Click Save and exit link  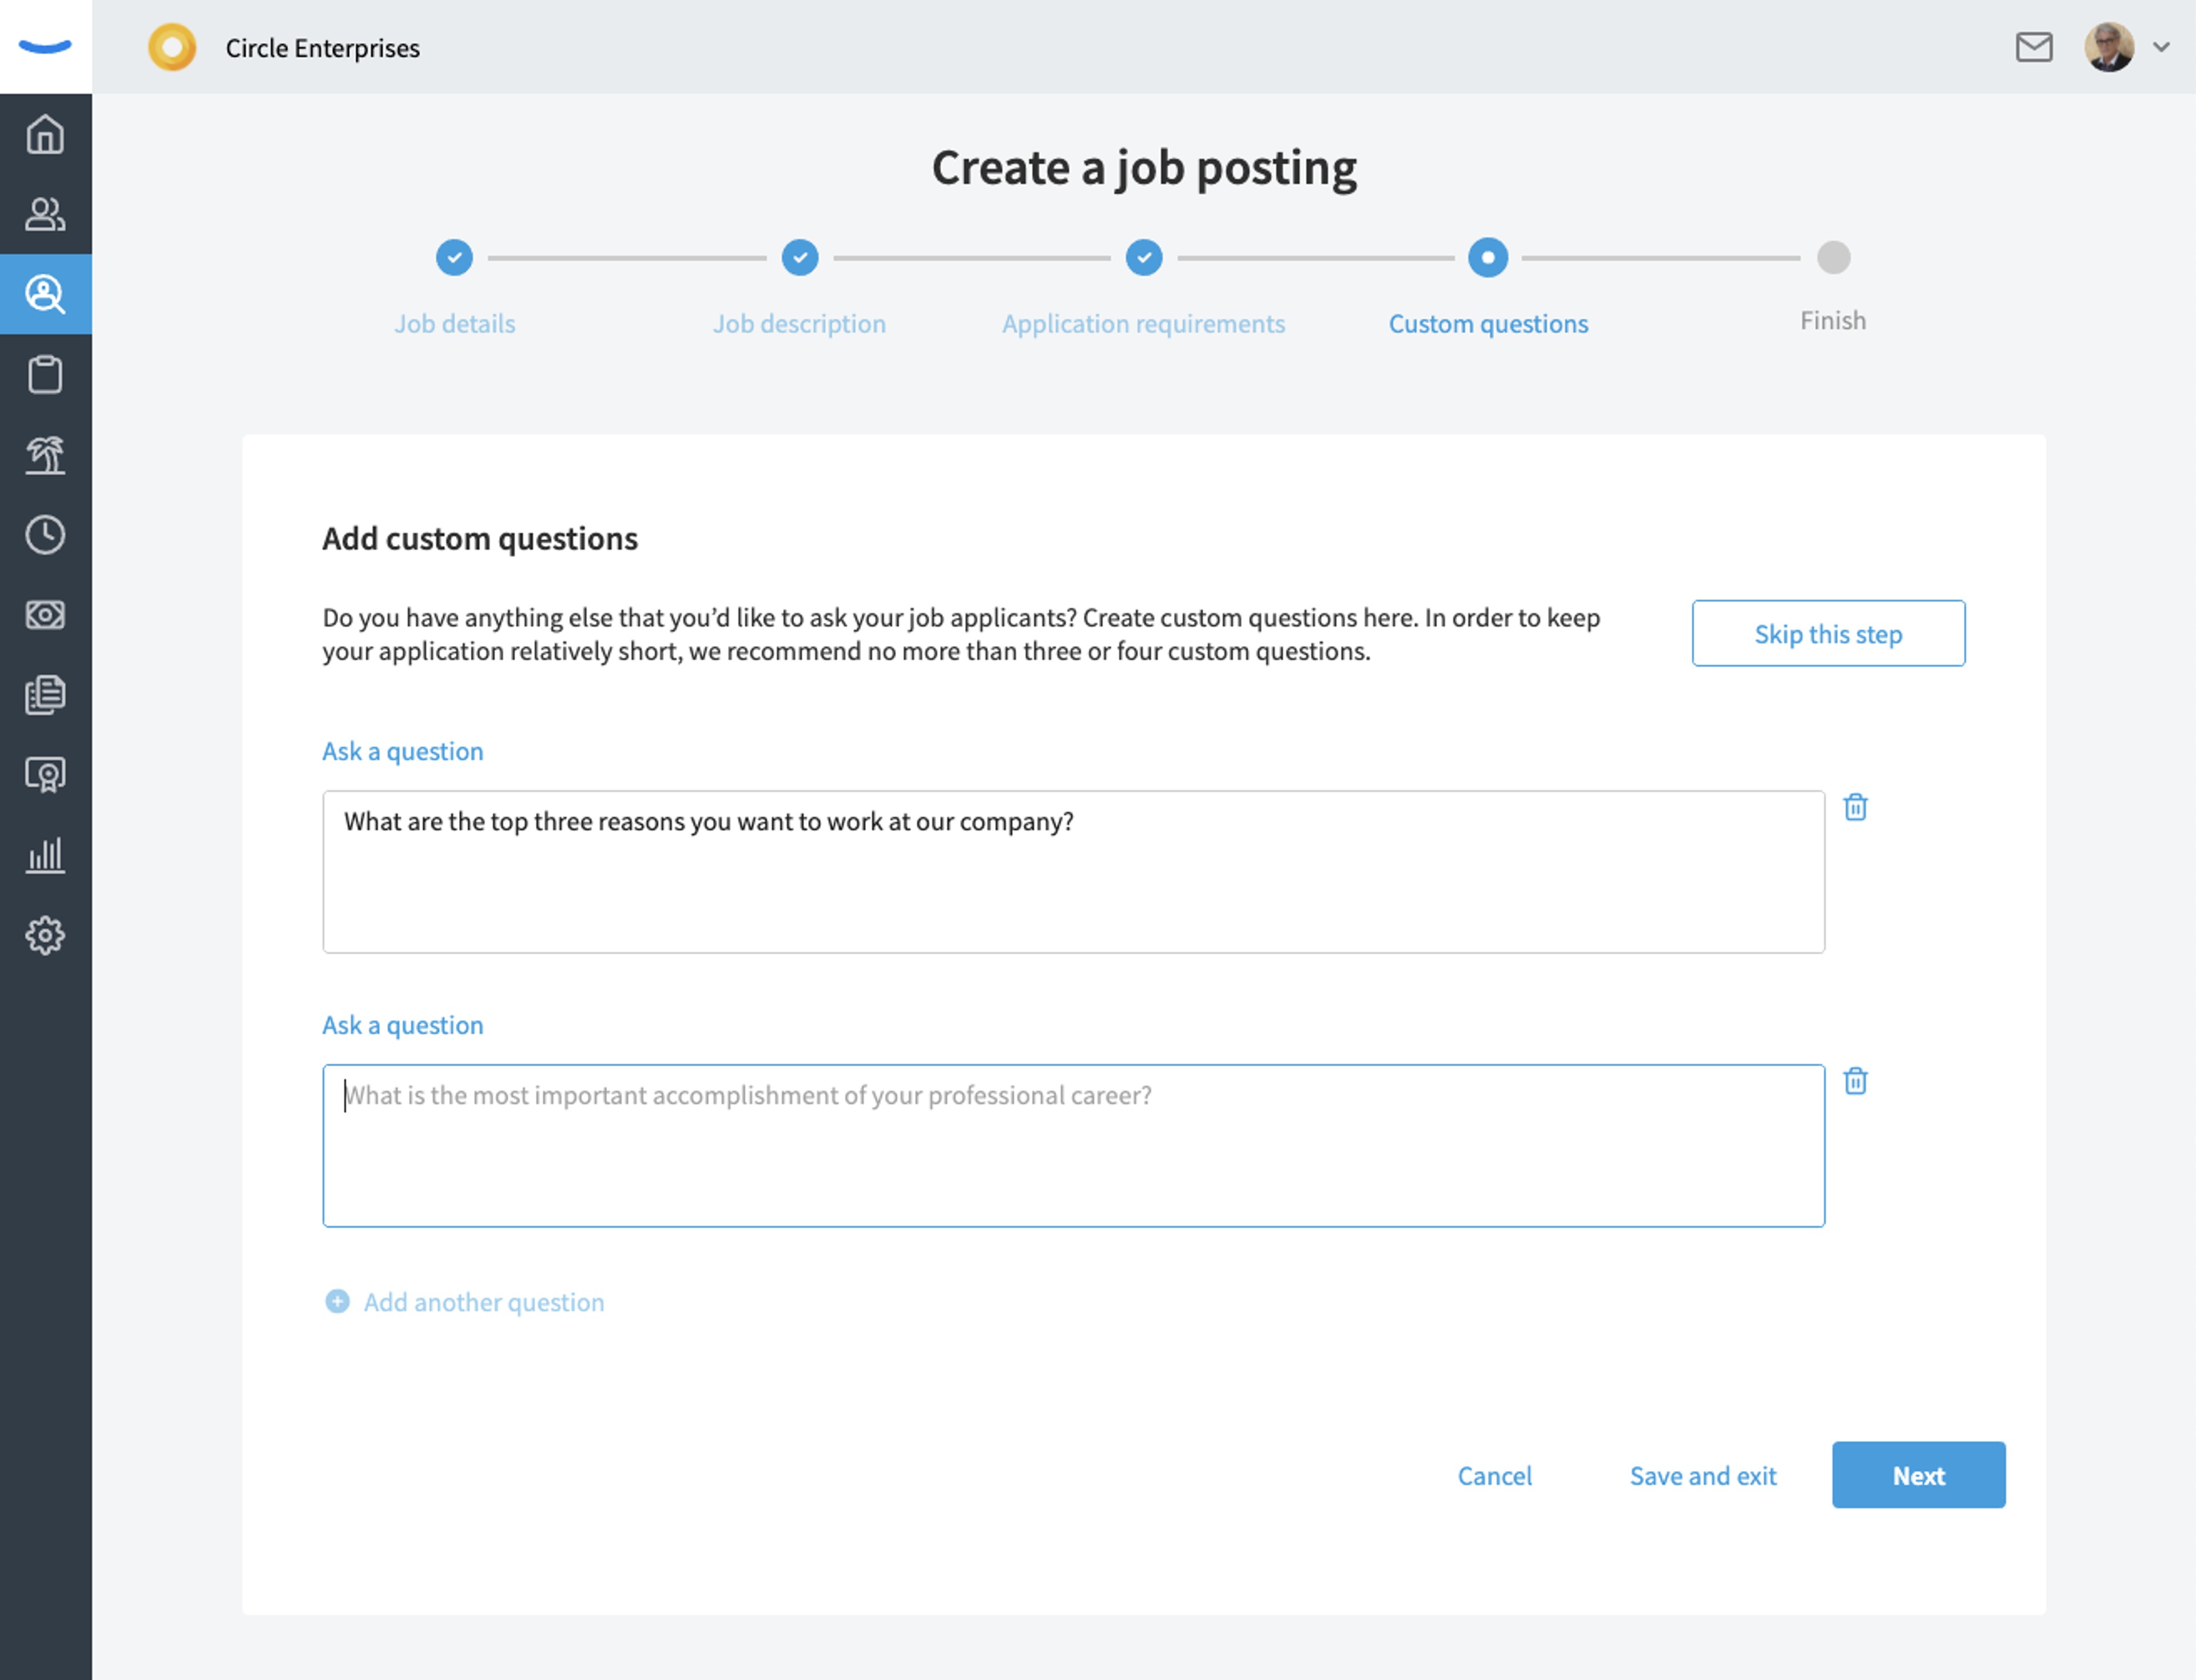[x=1703, y=1475]
